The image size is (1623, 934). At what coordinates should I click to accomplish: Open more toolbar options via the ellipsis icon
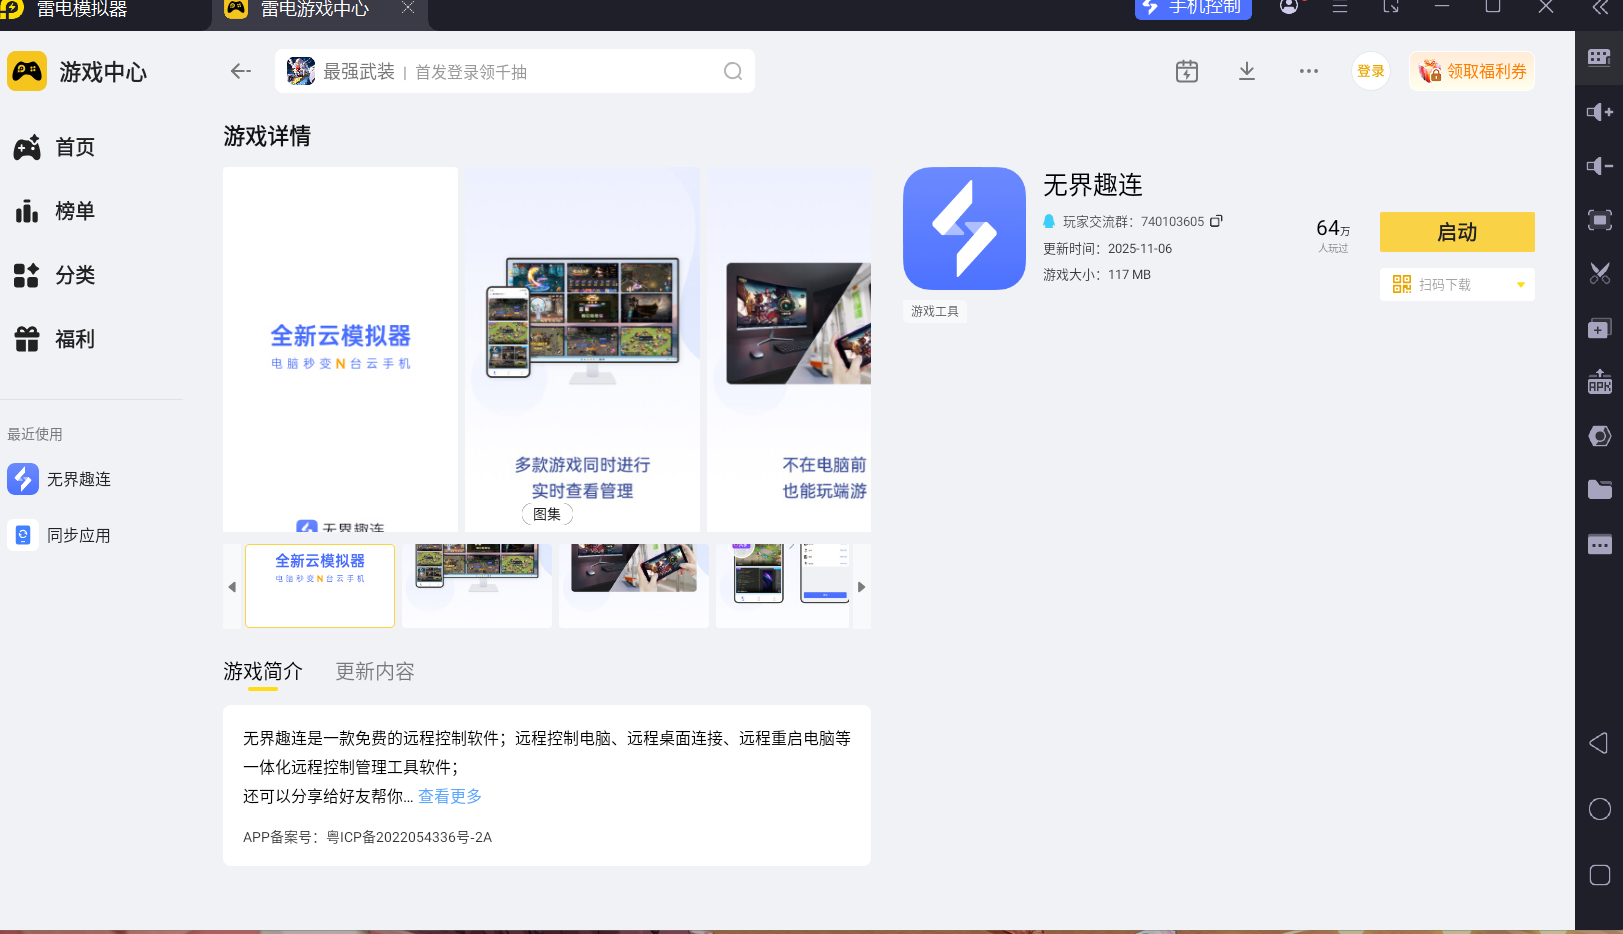coord(1308,71)
